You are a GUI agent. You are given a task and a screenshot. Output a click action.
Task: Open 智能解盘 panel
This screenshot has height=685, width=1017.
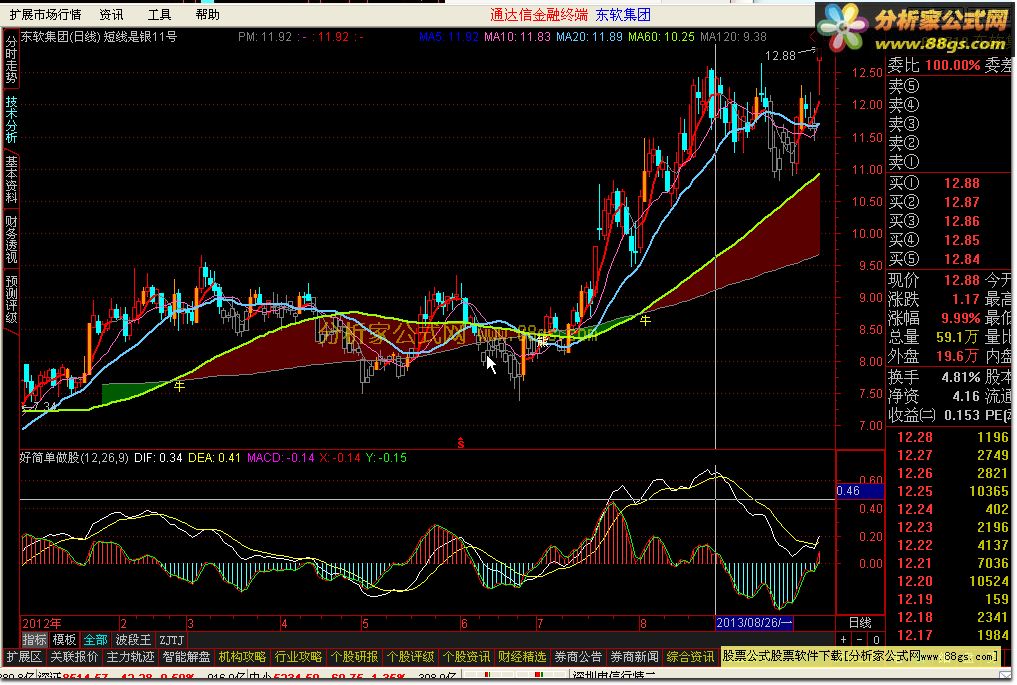[187, 656]
